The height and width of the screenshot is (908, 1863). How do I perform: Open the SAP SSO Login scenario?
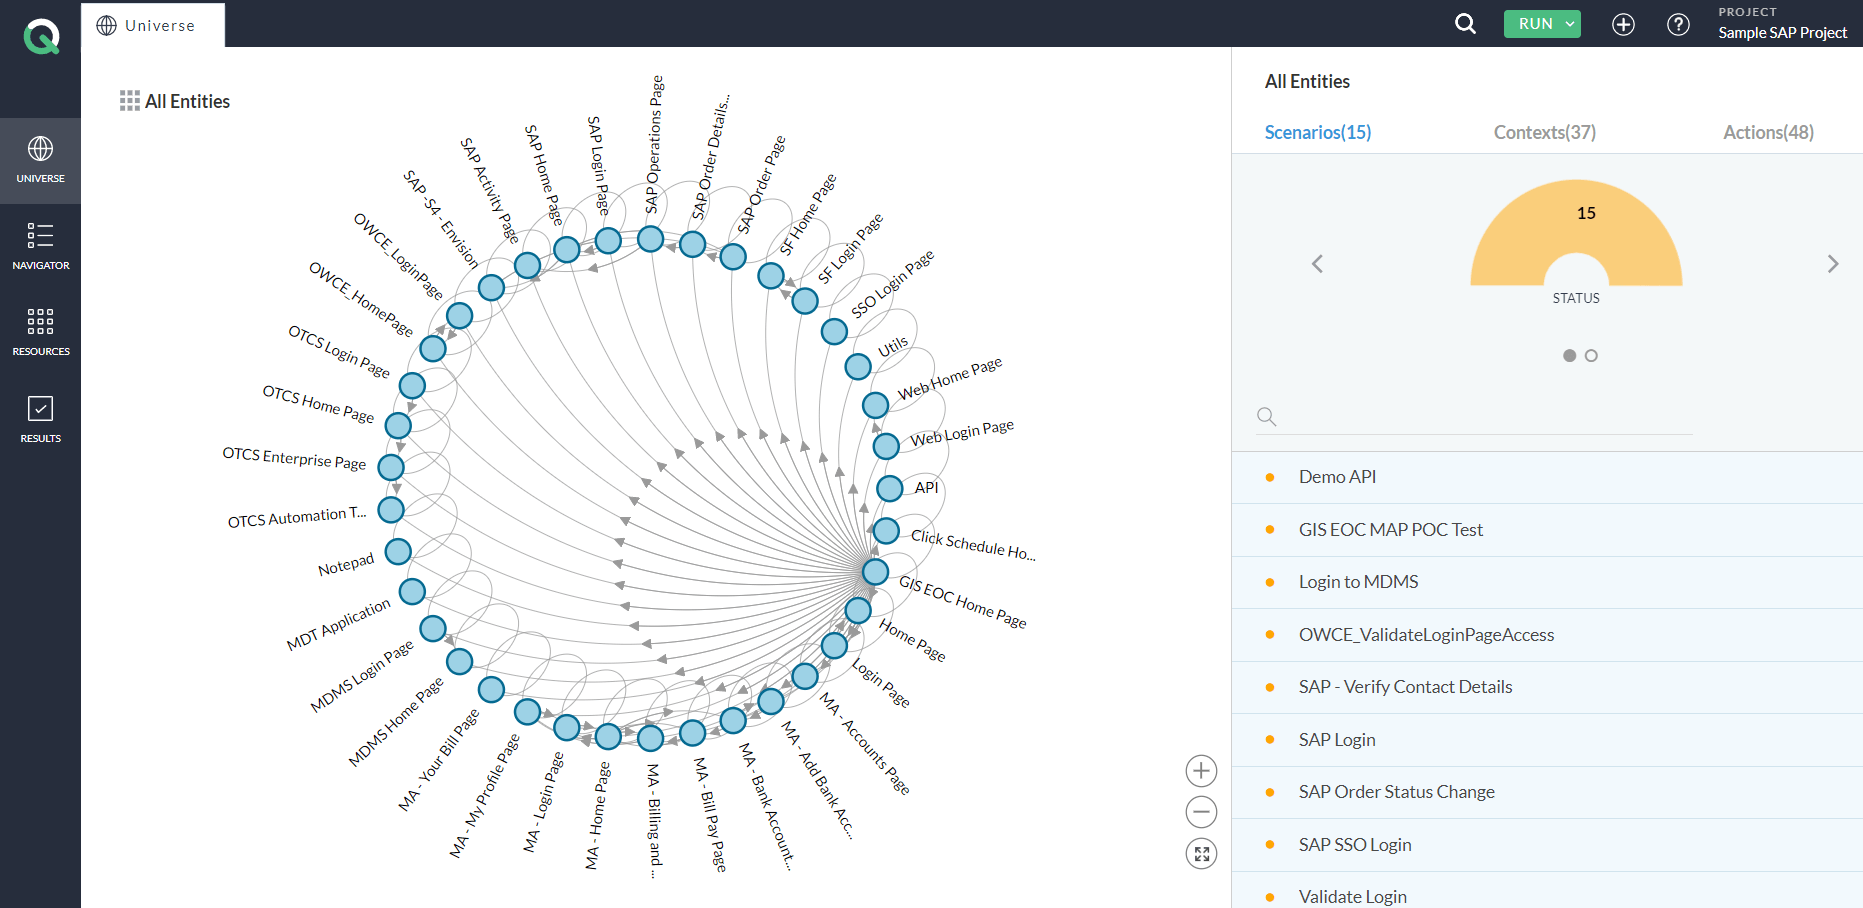pos(1547,845)
